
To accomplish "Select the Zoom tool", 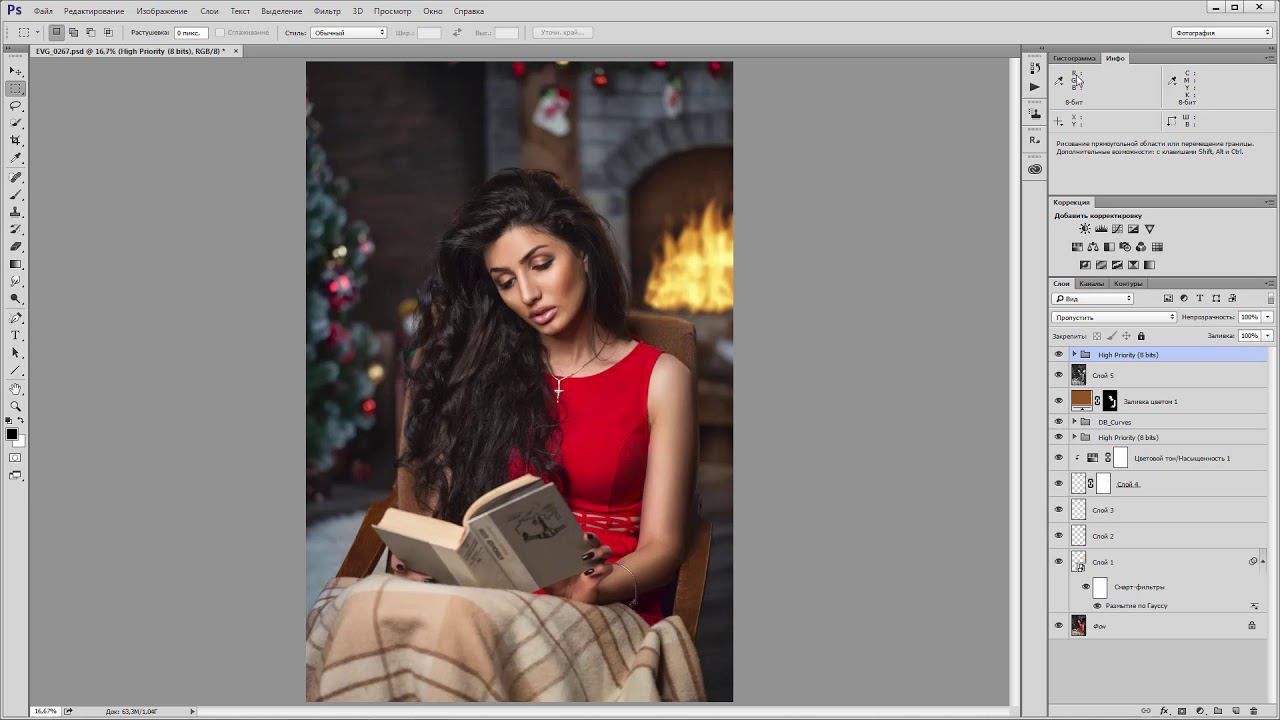I will pos(16,405).
